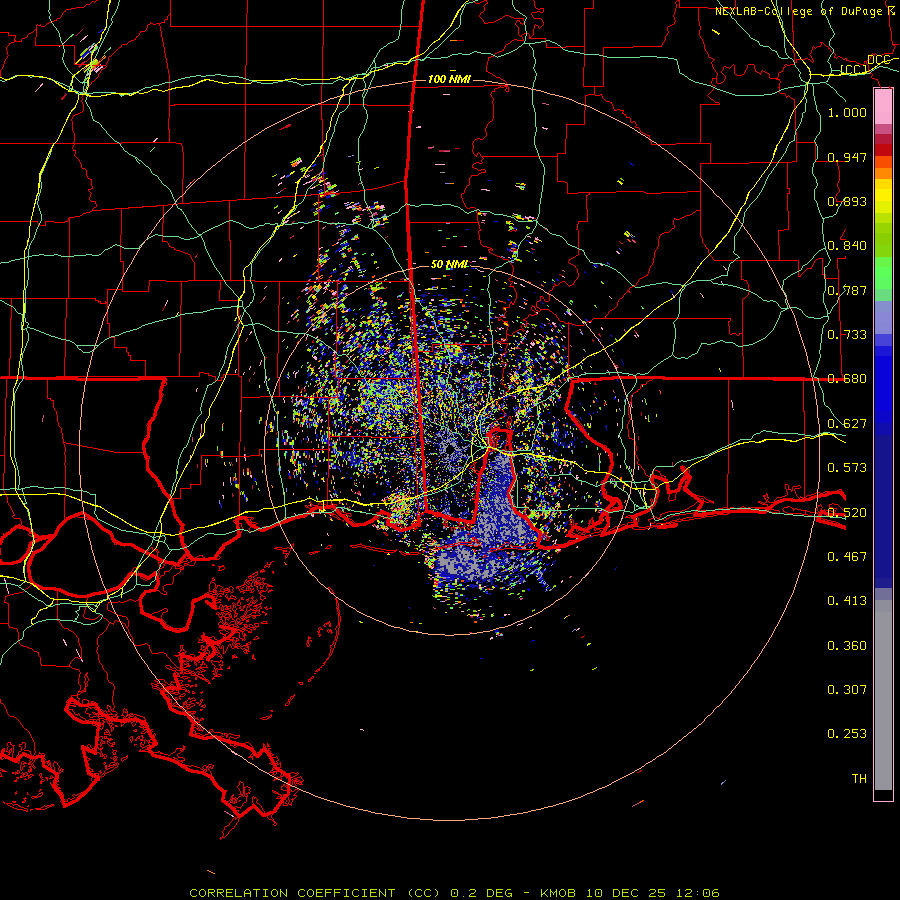
Task: Click the 10 DEC 25 date text
Action: (x=626, y=893)
